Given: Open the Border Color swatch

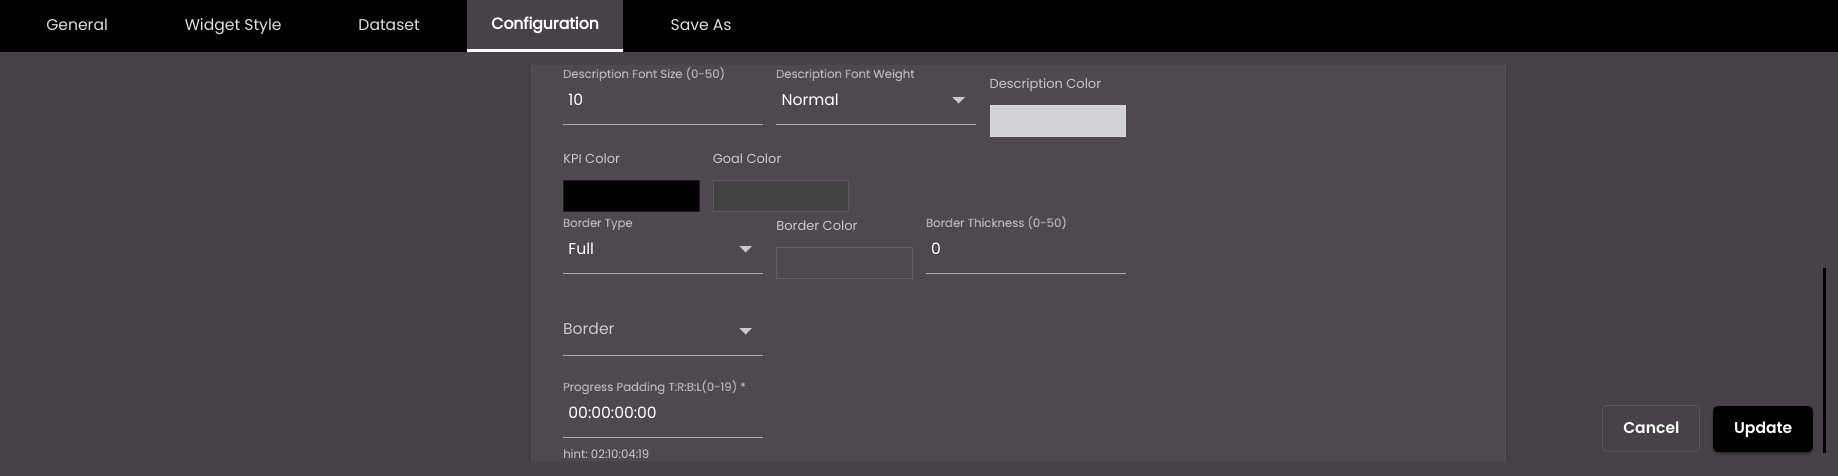Looking at the screenshot, I should click(x=844, y=263).
